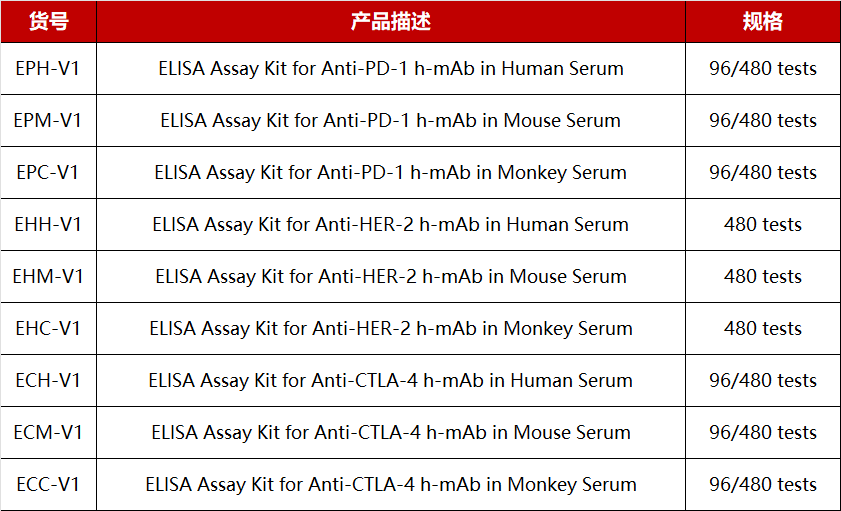Viewport: 841px width, 511px height.
Task: Click the EPM-V1 catalog number cell
Action: (x=48, y=121)
